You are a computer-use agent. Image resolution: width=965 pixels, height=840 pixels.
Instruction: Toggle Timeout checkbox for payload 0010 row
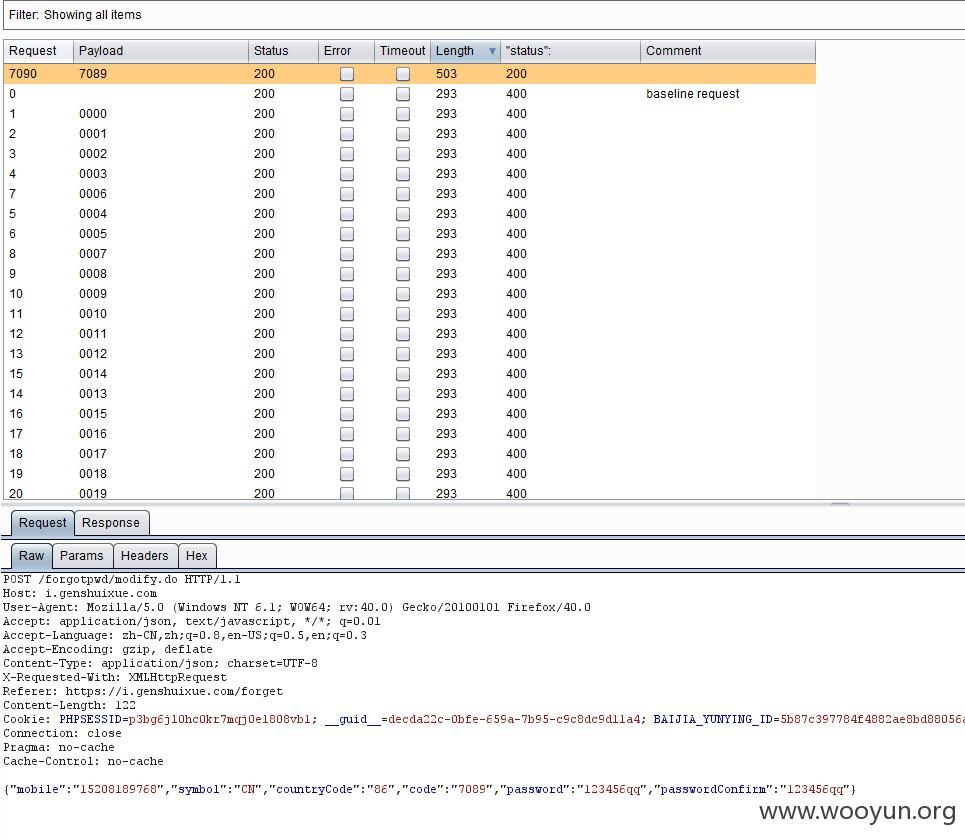403,314
